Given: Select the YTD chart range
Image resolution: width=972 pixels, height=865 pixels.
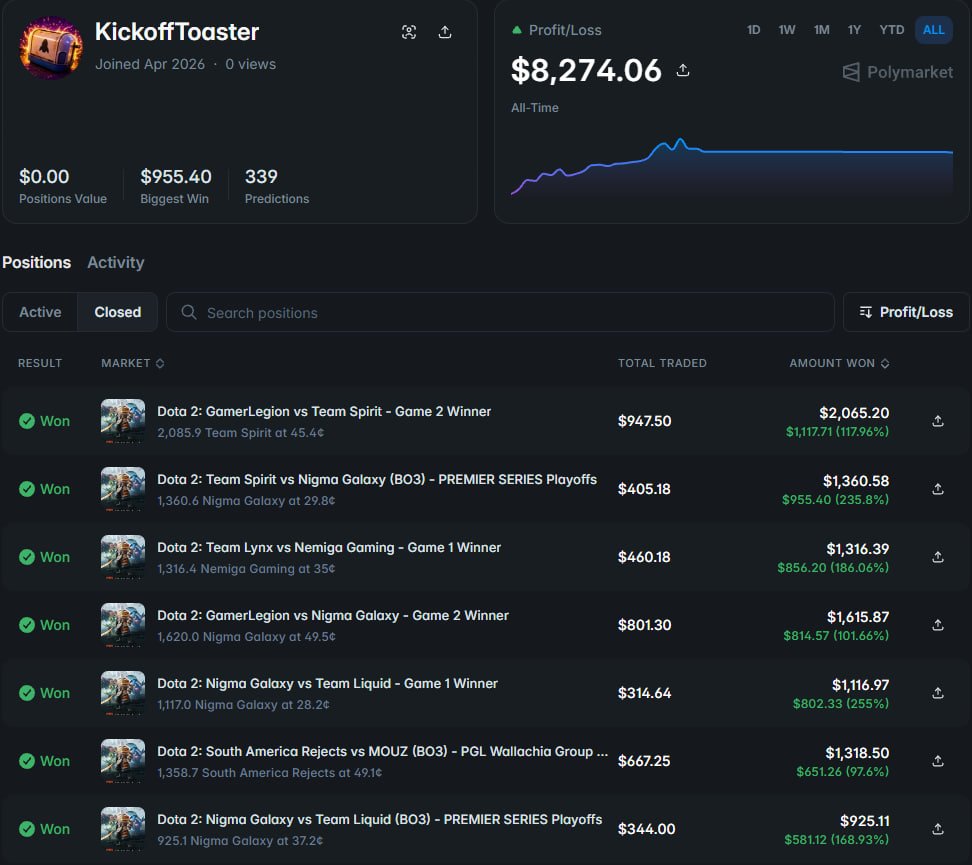Looking at the screenshot, I should tap(891, 30).
